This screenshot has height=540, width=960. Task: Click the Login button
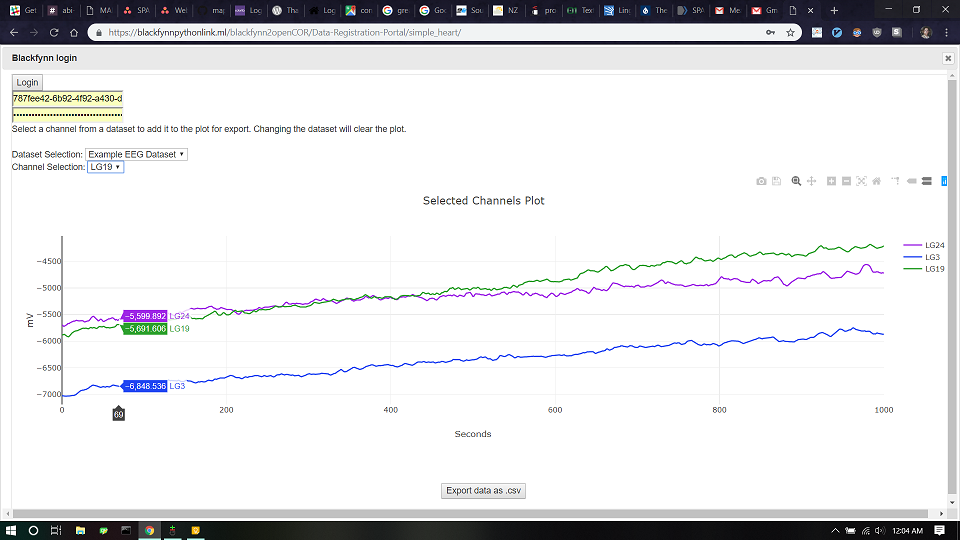[27, 83]
